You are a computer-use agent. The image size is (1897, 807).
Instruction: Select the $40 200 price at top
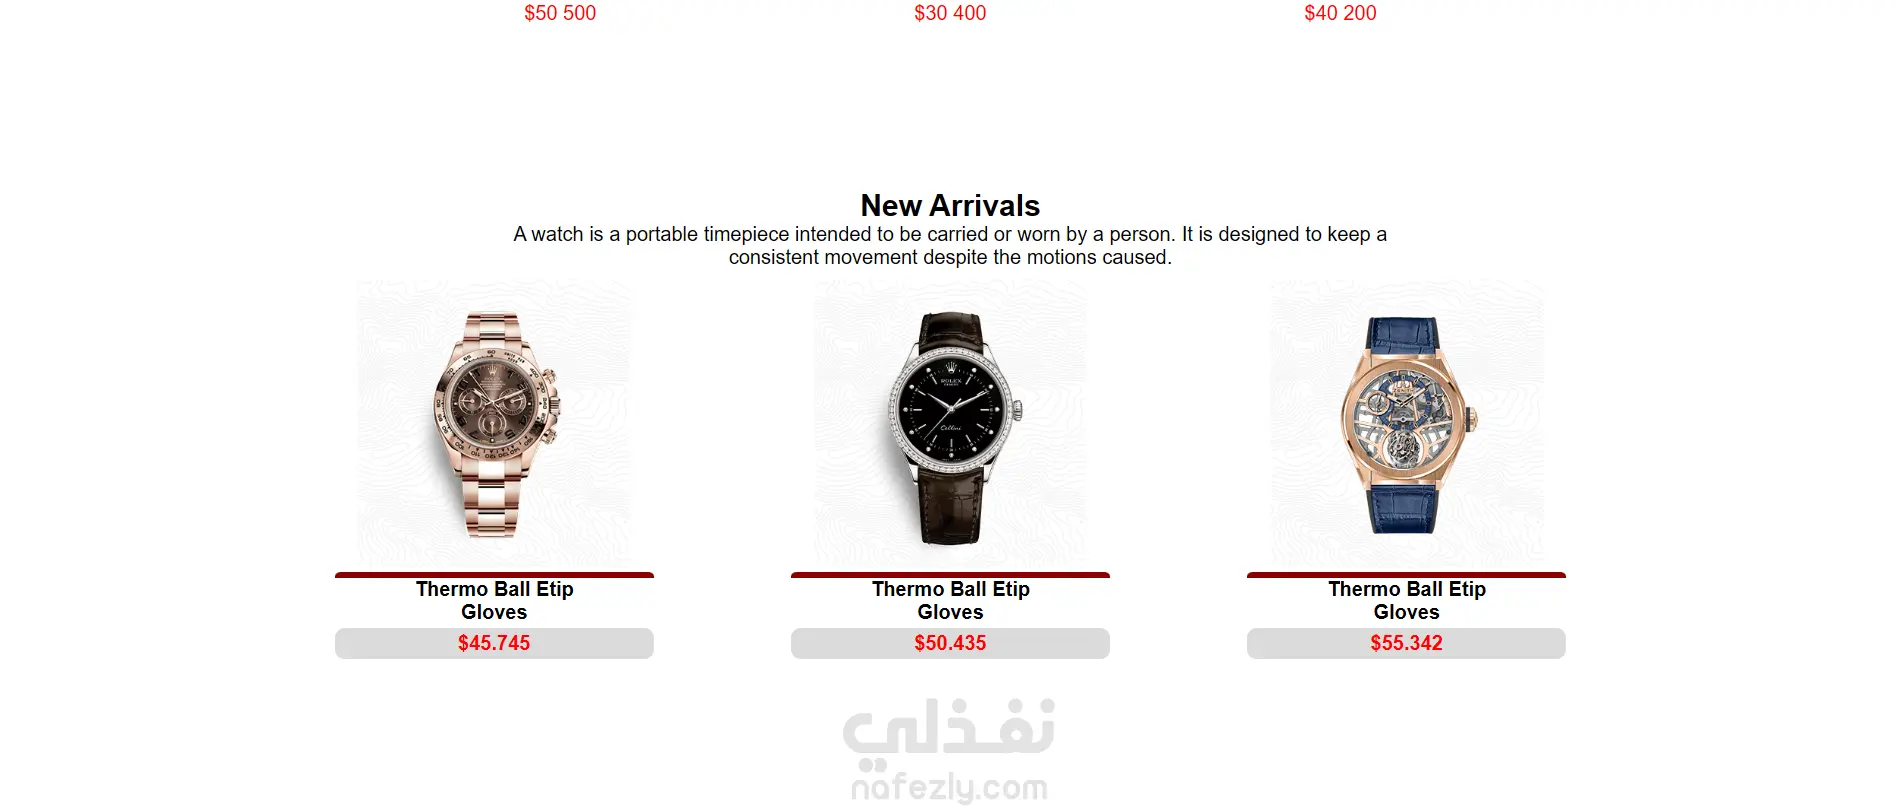coord(1340,13)
